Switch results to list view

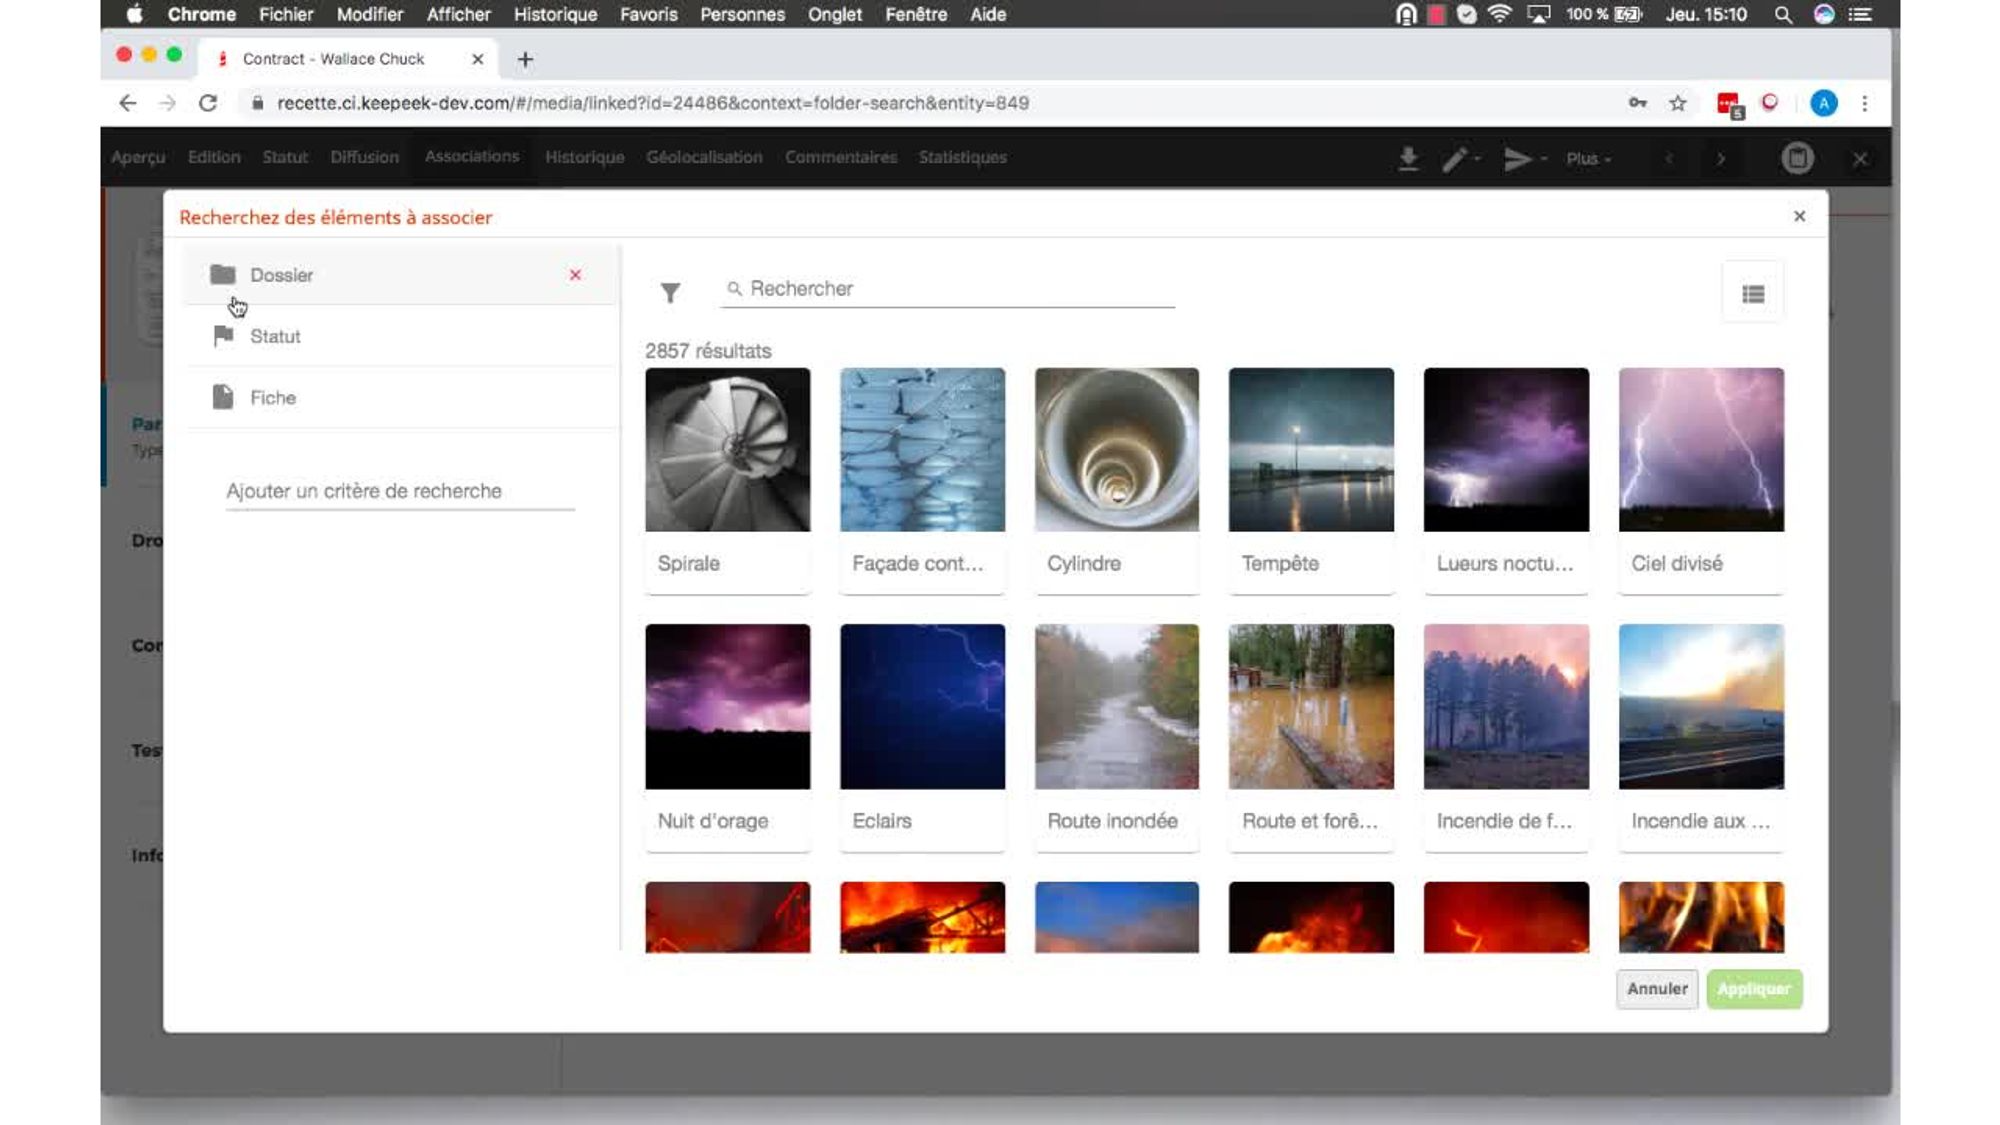pos(1752,294)
